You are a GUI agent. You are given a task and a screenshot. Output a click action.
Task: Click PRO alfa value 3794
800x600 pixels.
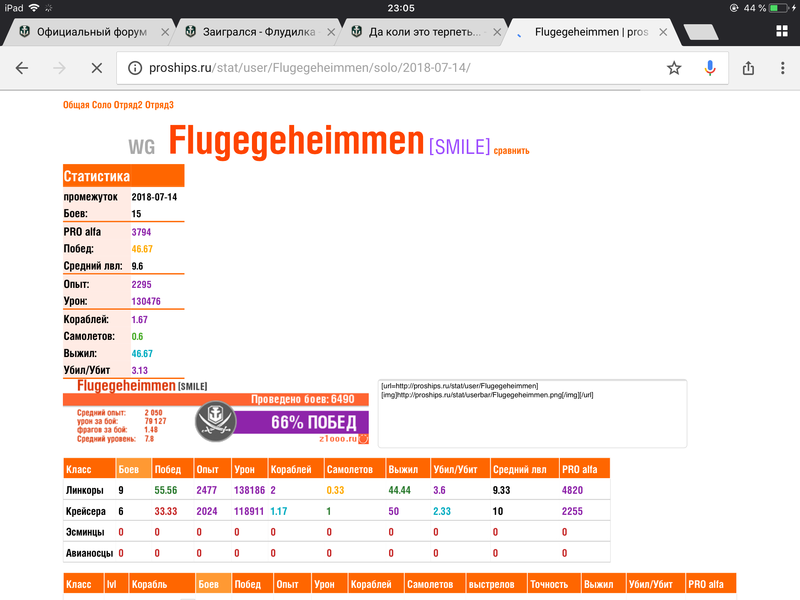[141, 232]
